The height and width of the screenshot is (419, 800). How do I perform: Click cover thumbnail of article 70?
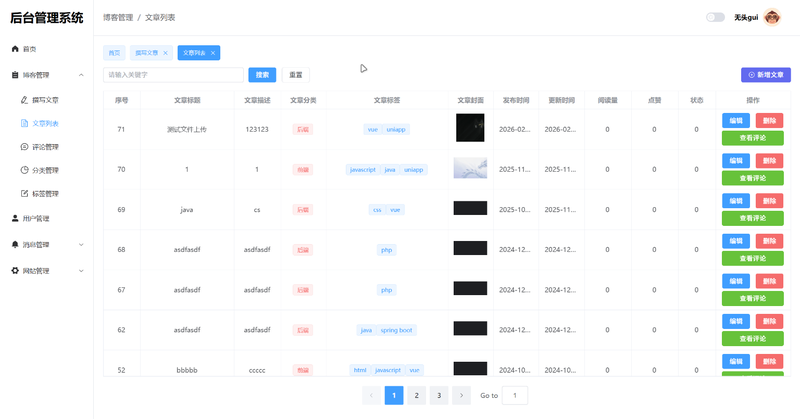click(x=470, y=168)
